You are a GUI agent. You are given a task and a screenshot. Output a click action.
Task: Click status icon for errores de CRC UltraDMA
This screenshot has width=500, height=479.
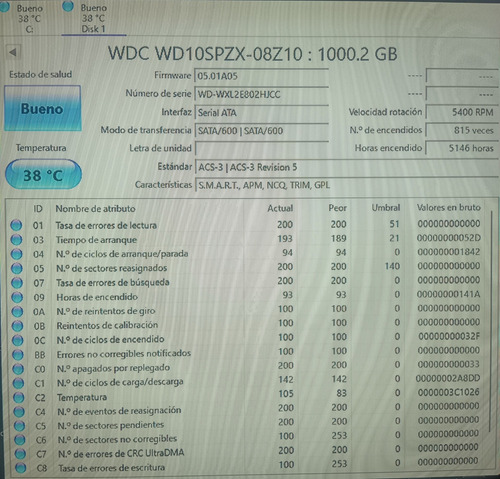tap(20, 454)
